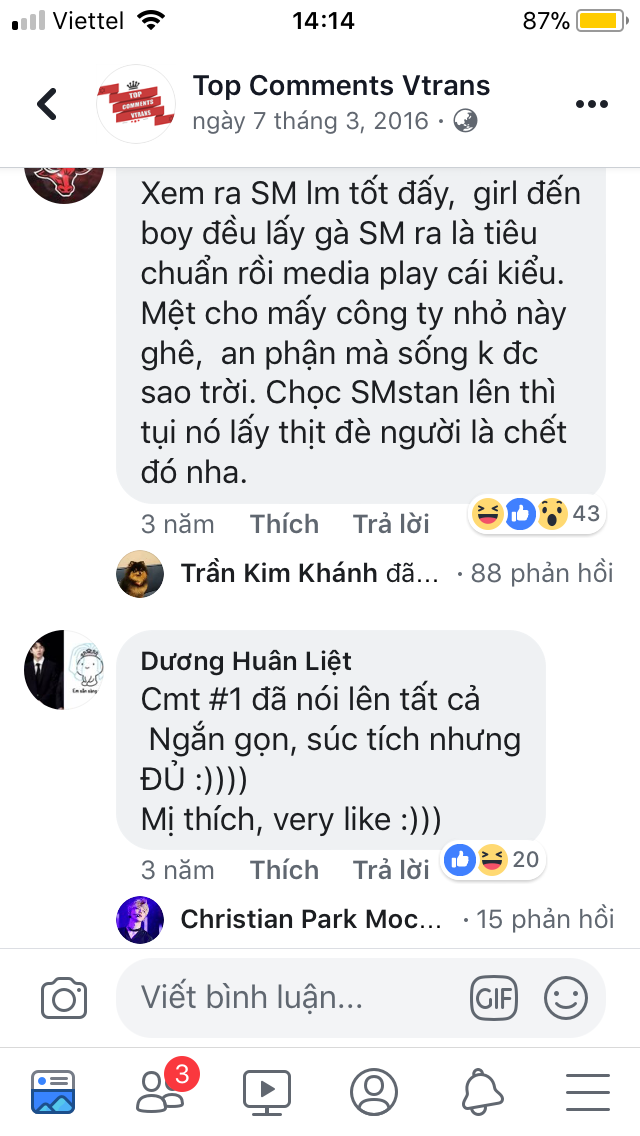
Task: Open the emoji sticker picker
Action: [x=566, y=997]
